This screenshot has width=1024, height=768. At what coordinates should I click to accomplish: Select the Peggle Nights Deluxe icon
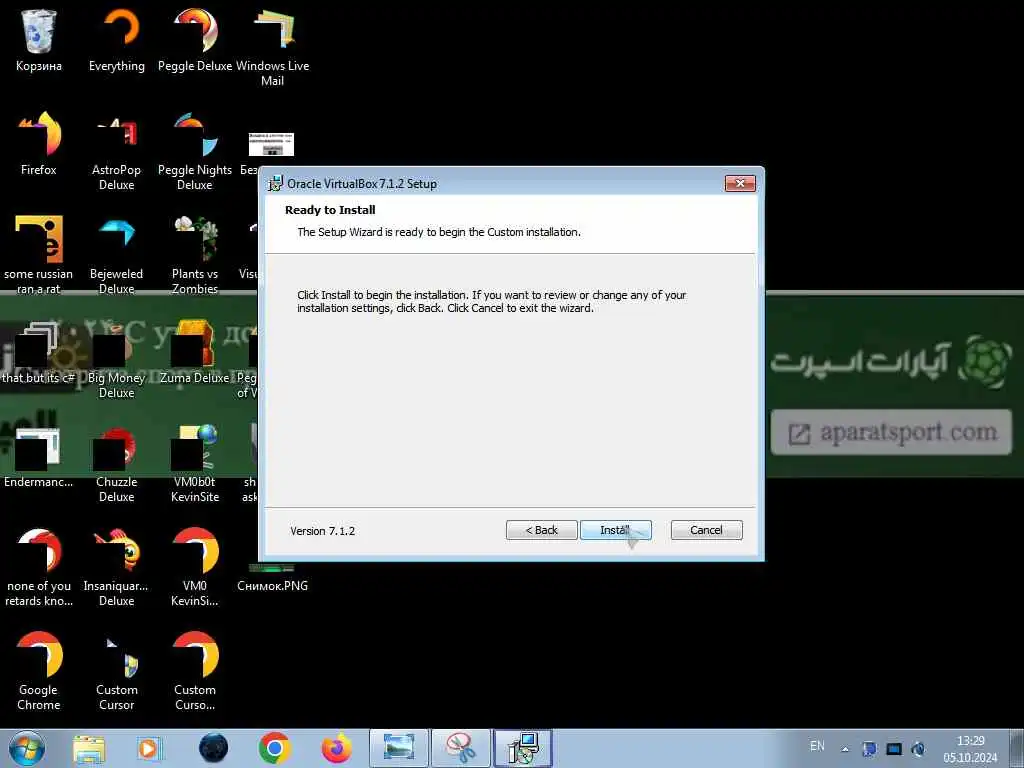tap(195, 152)
